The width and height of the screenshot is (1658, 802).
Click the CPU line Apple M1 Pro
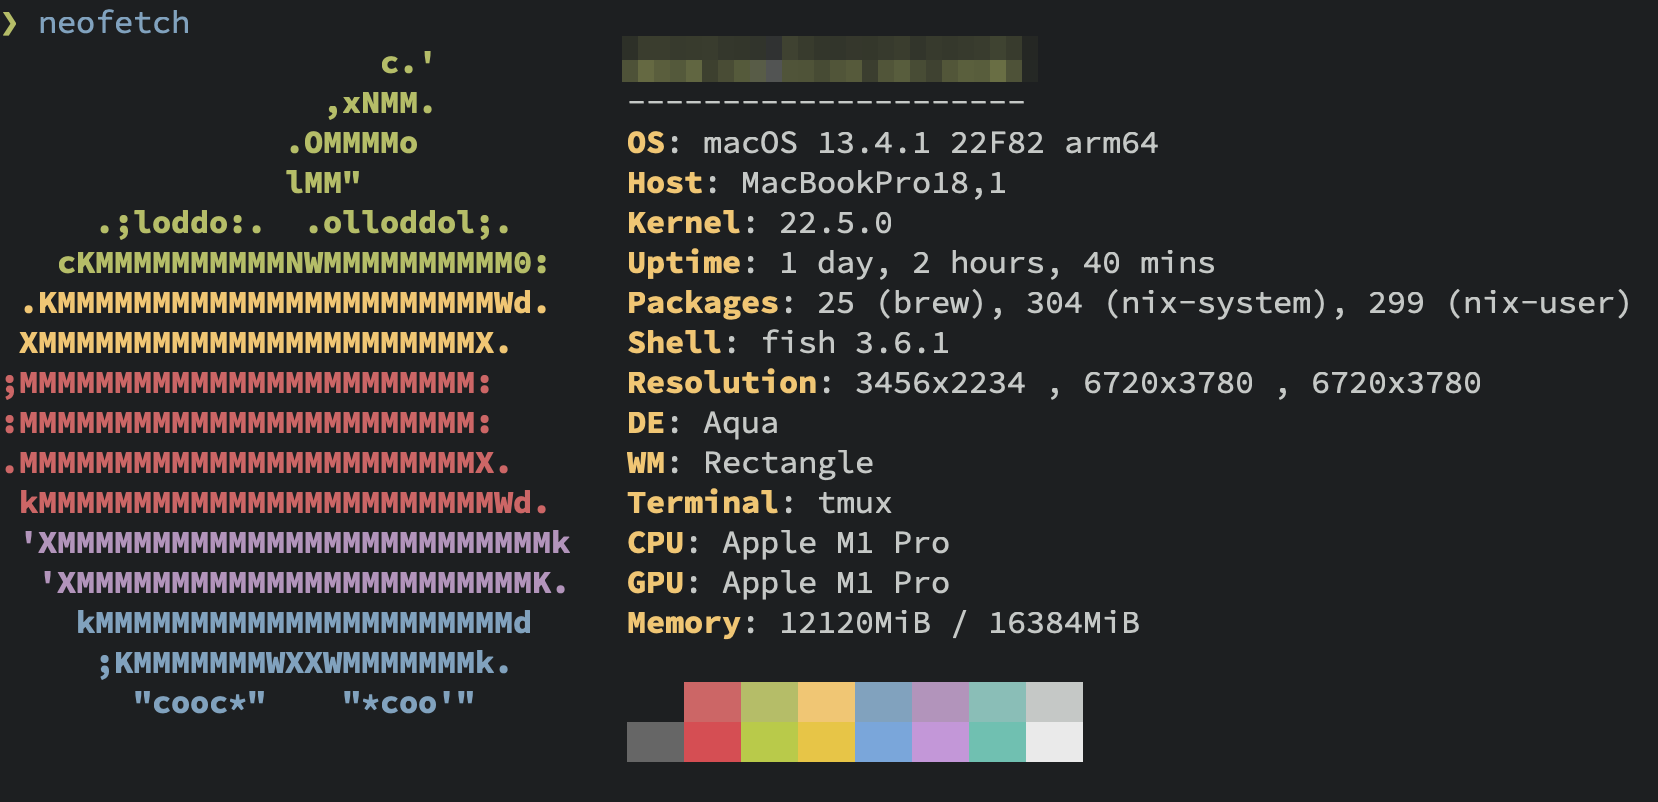point(788,543)
